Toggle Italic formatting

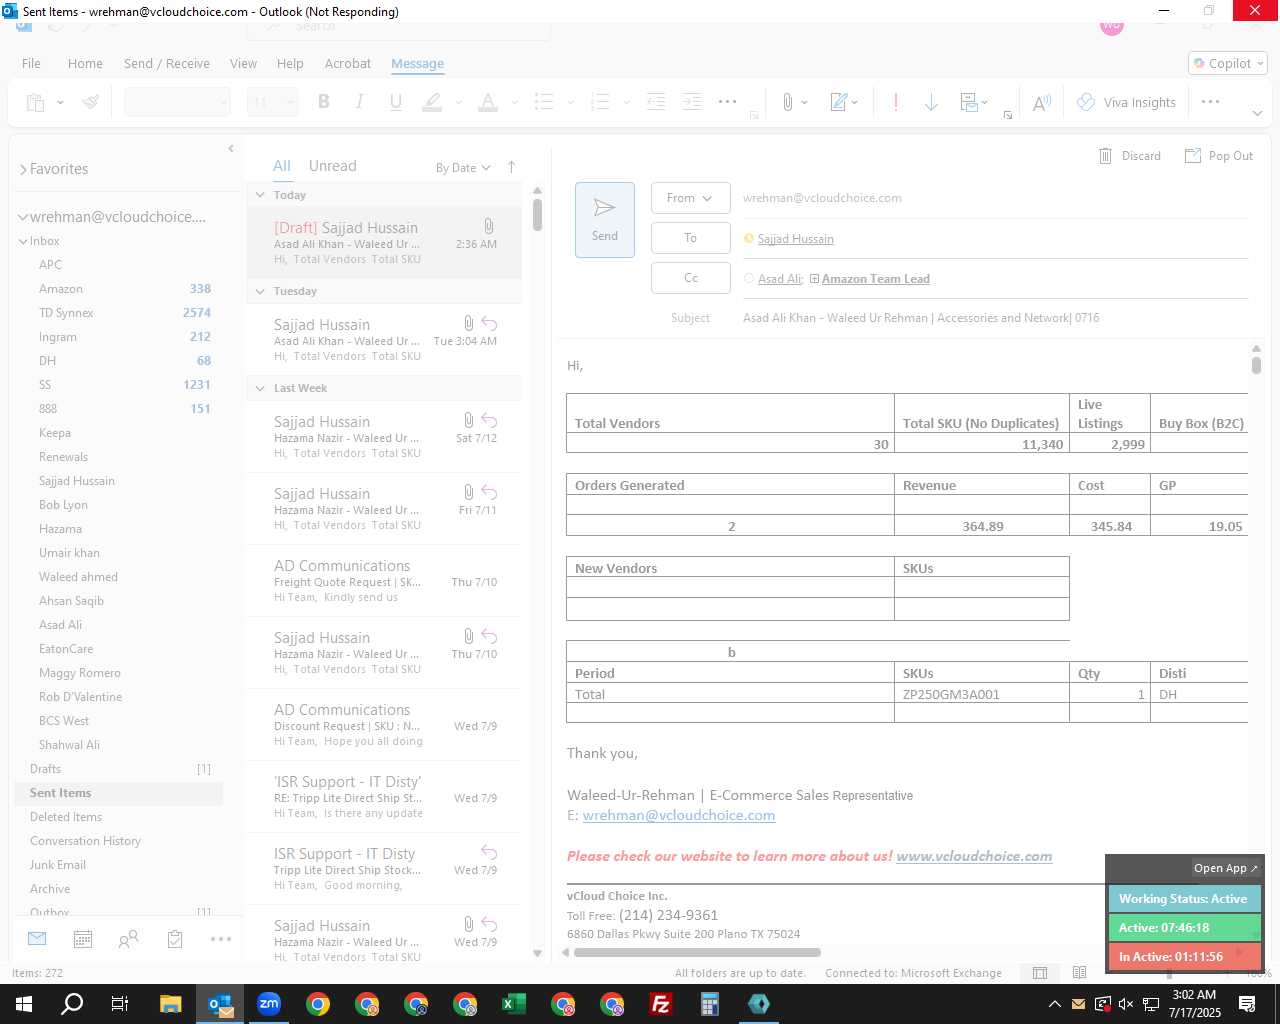pyautogui.click(x=359, y=102)
